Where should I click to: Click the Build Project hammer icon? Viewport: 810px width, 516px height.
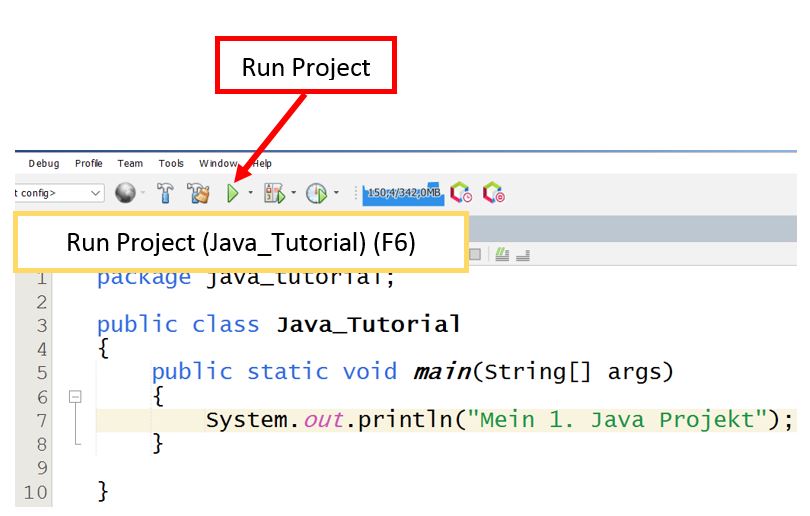[x=165, y=193]
